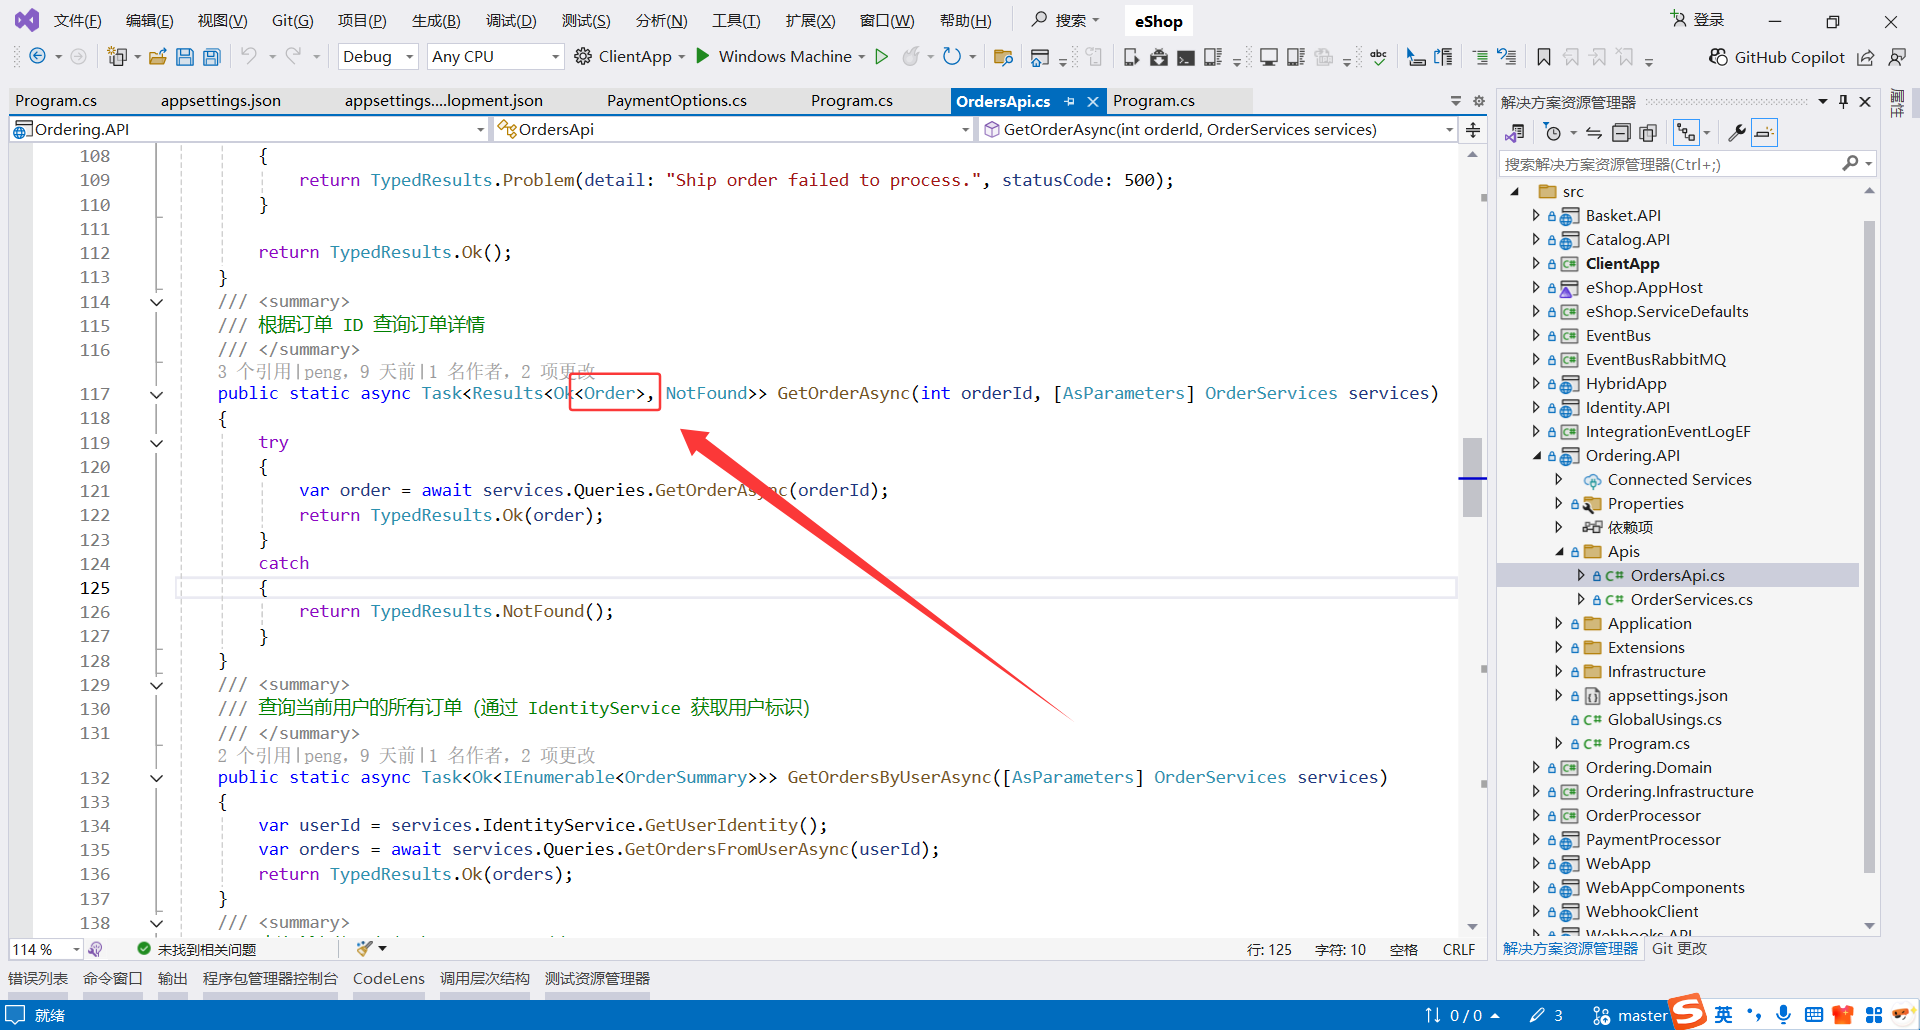
Task: Click the Sogou input method S icon
Action: 1688,1012
